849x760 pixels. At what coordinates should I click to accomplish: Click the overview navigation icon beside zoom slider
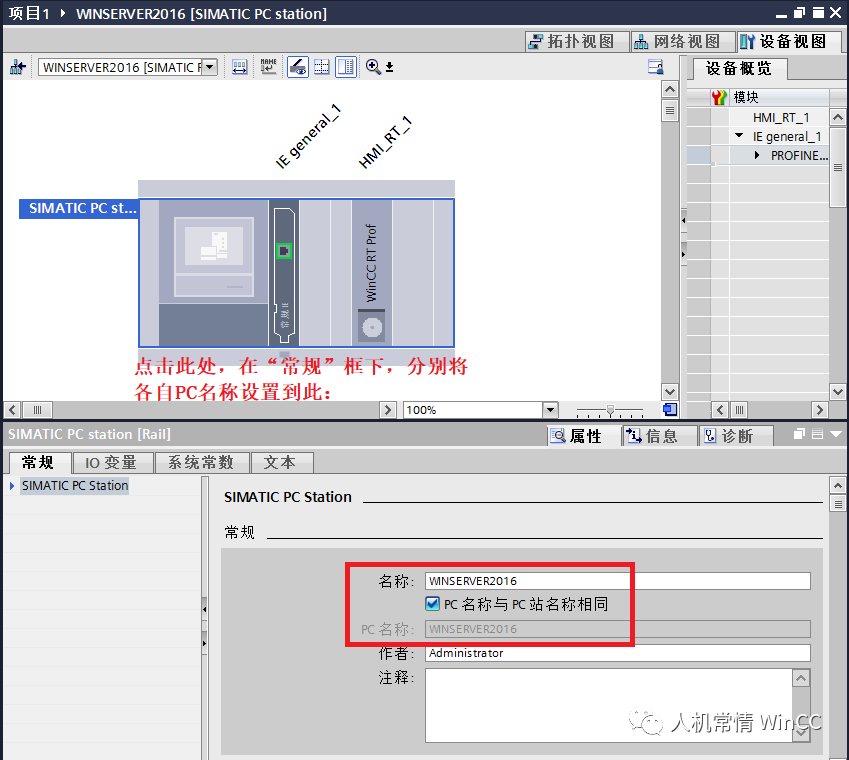(x=670, y=410)
